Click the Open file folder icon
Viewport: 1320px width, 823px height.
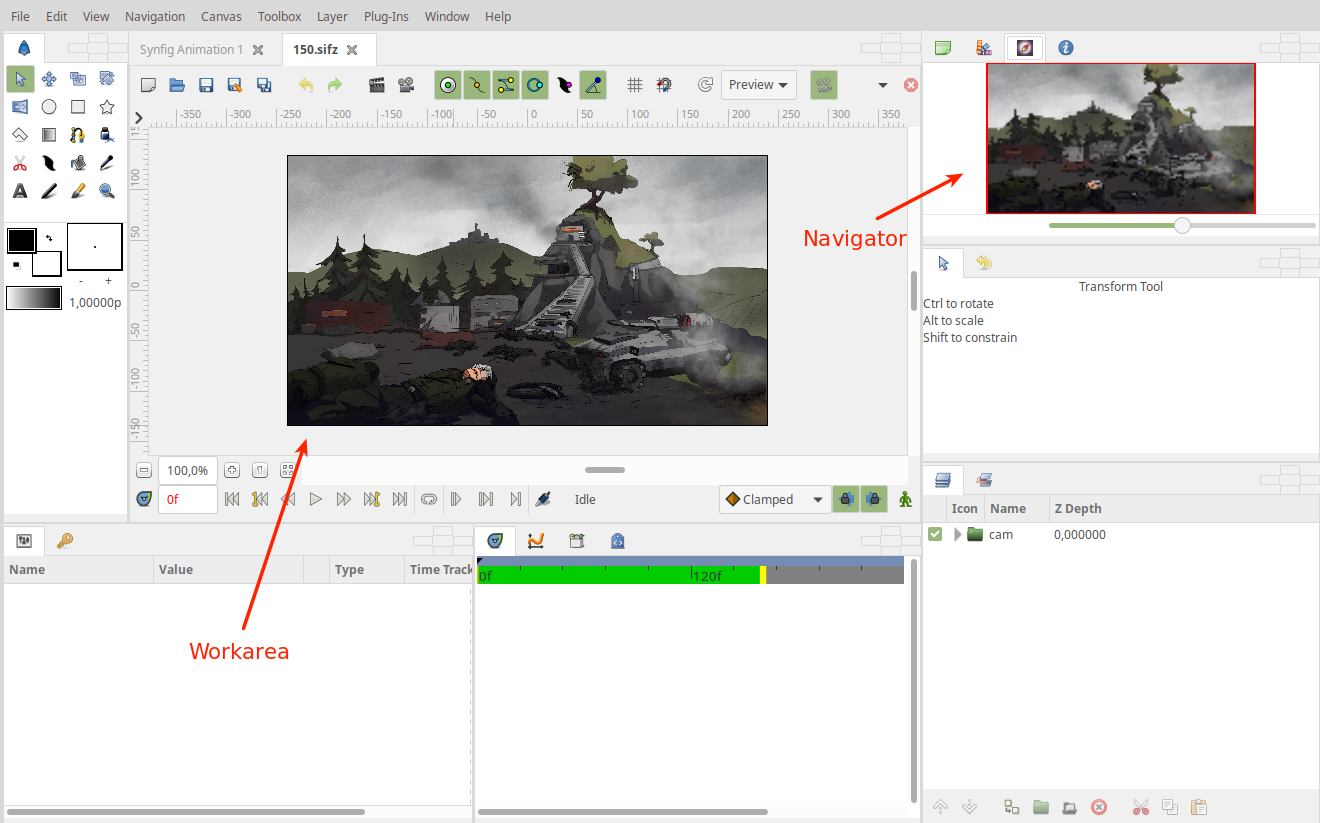coord(177,85)
